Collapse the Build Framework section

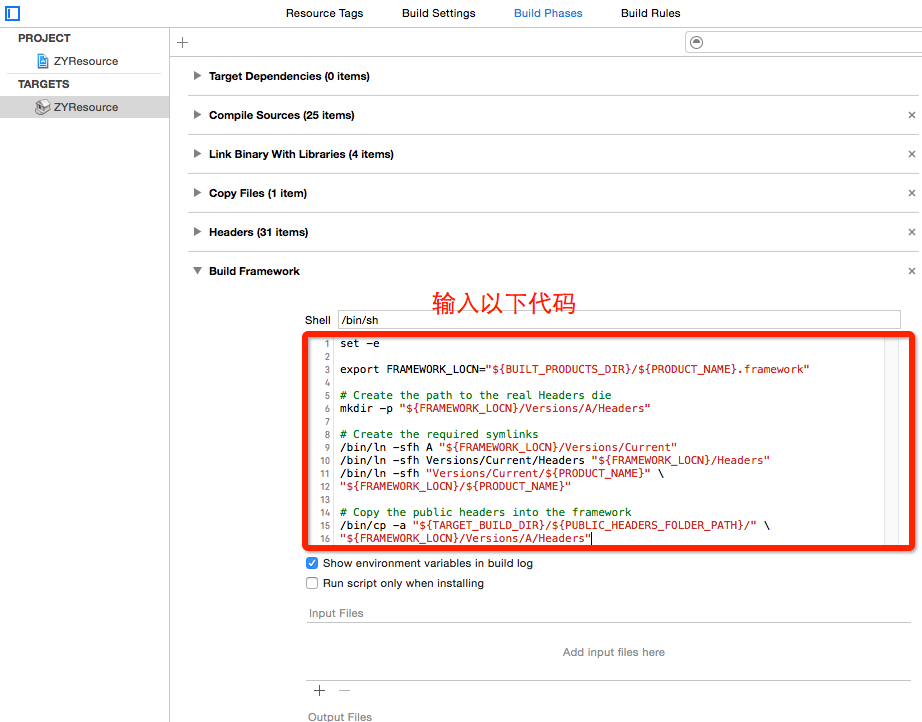(197, 271)
